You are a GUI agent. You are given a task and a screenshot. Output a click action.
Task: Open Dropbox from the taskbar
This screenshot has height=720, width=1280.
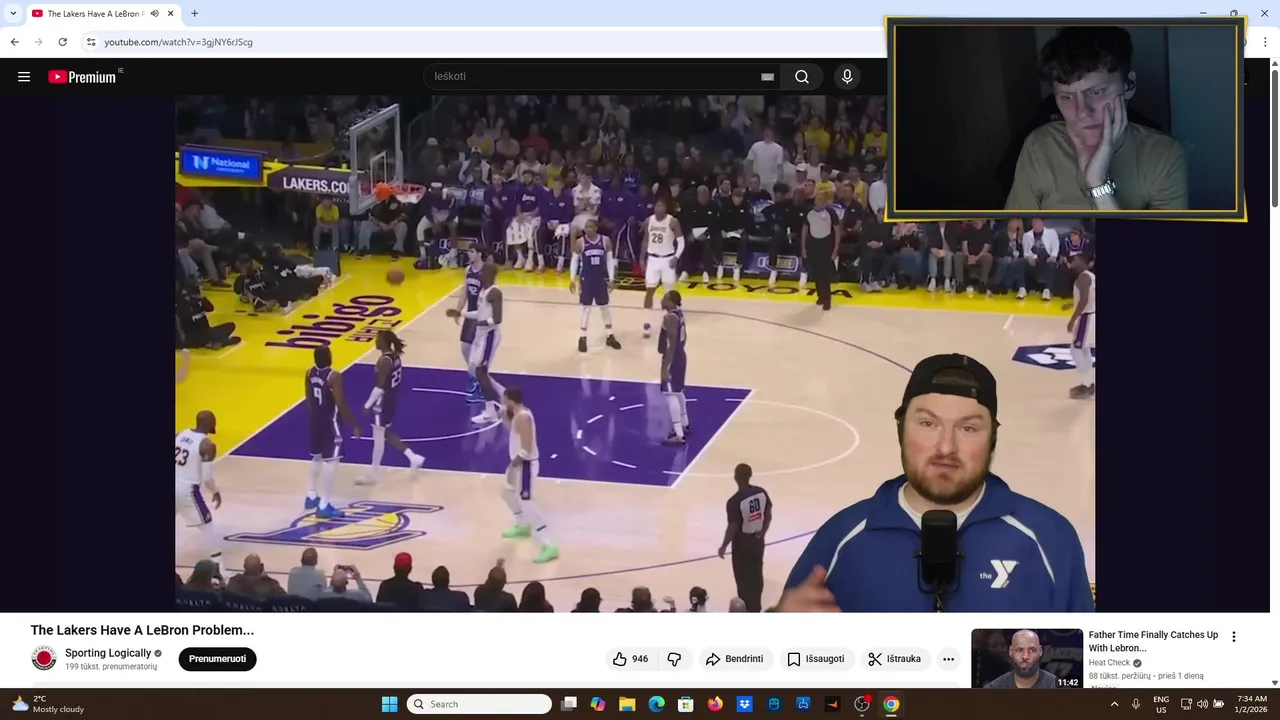(x=744, y=704)
